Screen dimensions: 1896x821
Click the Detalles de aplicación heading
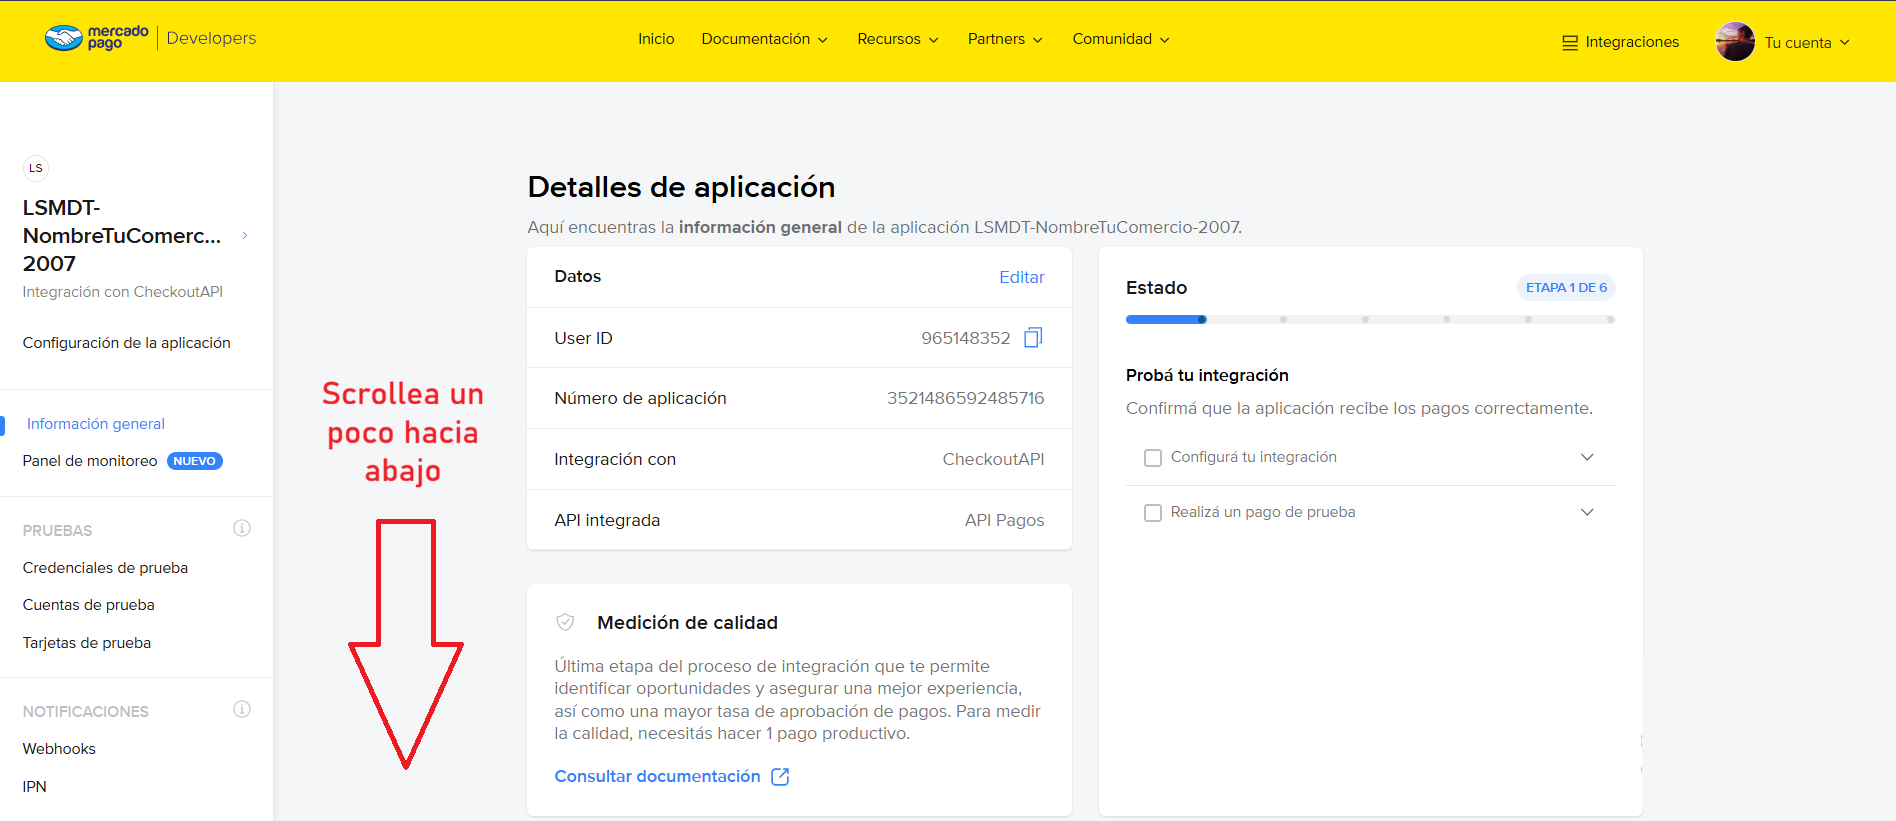point(681,187)
